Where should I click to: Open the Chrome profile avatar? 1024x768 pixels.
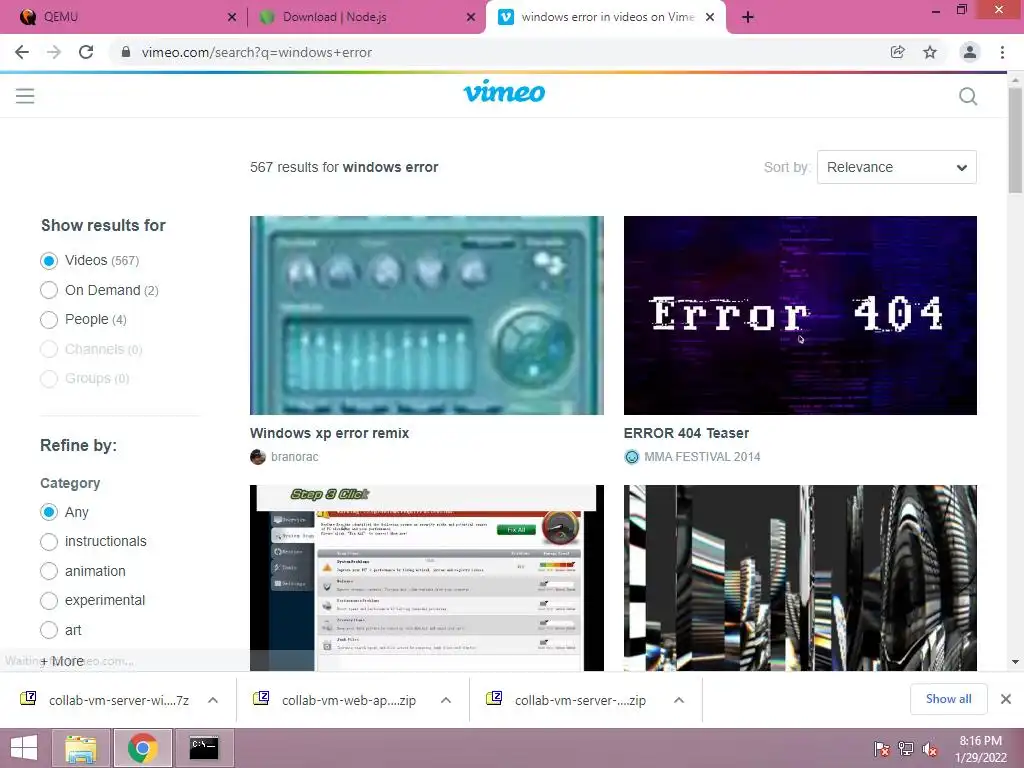(970, 52)
